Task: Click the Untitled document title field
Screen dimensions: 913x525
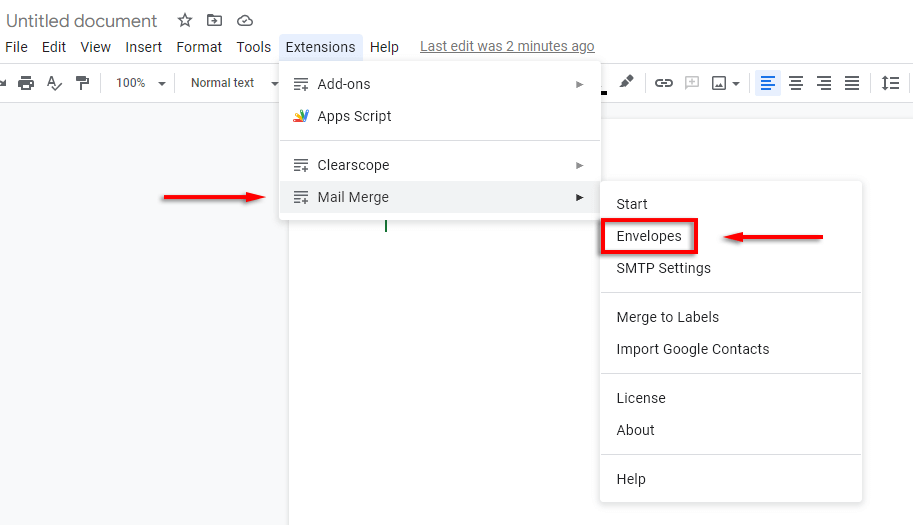Action: 82,21
